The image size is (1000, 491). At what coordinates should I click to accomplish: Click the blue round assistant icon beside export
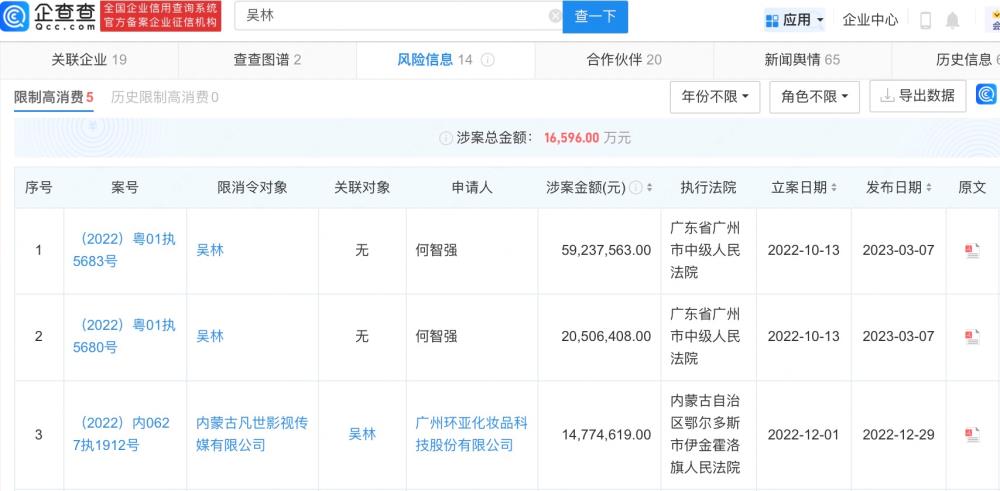click(986, 95)
